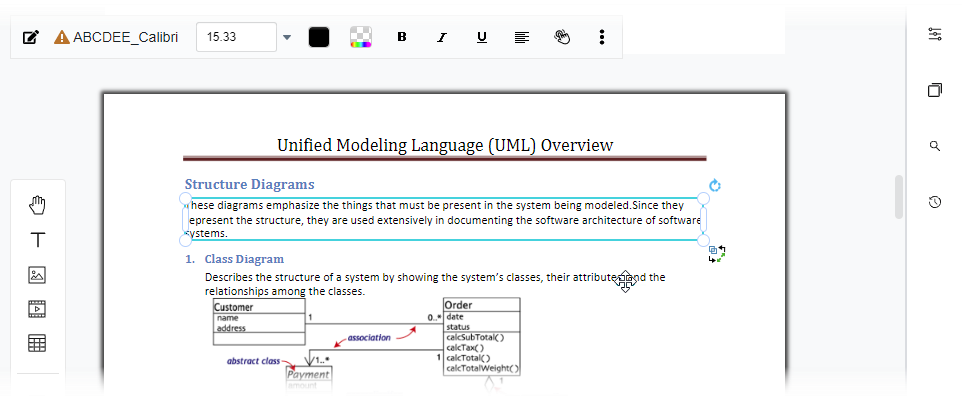Open the history clock icon
The height and width of the screenshot is (397, 962).
(x=934, y=202)
